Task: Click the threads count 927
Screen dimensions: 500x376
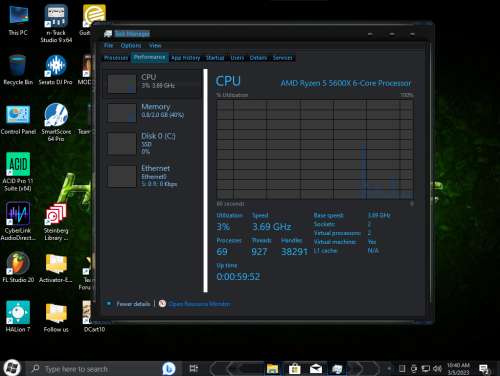Action: pyautogui.click(x=259, y=252)
